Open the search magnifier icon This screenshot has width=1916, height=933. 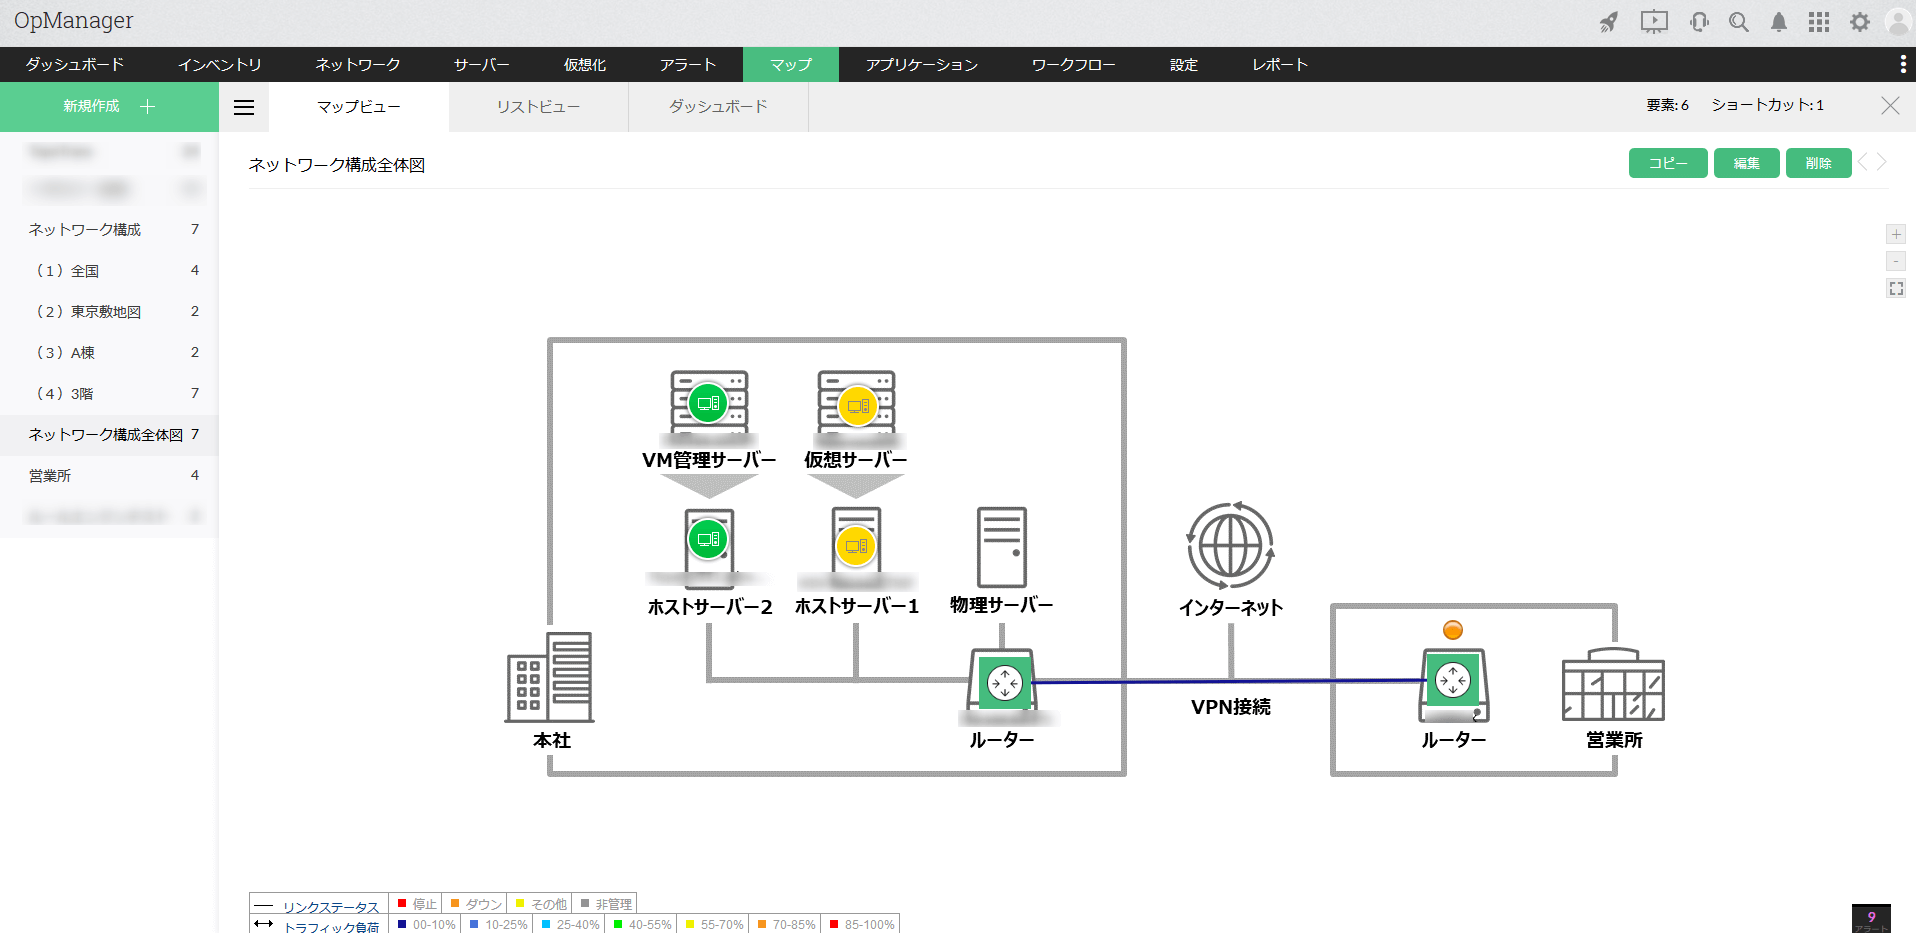[1739, 22]
